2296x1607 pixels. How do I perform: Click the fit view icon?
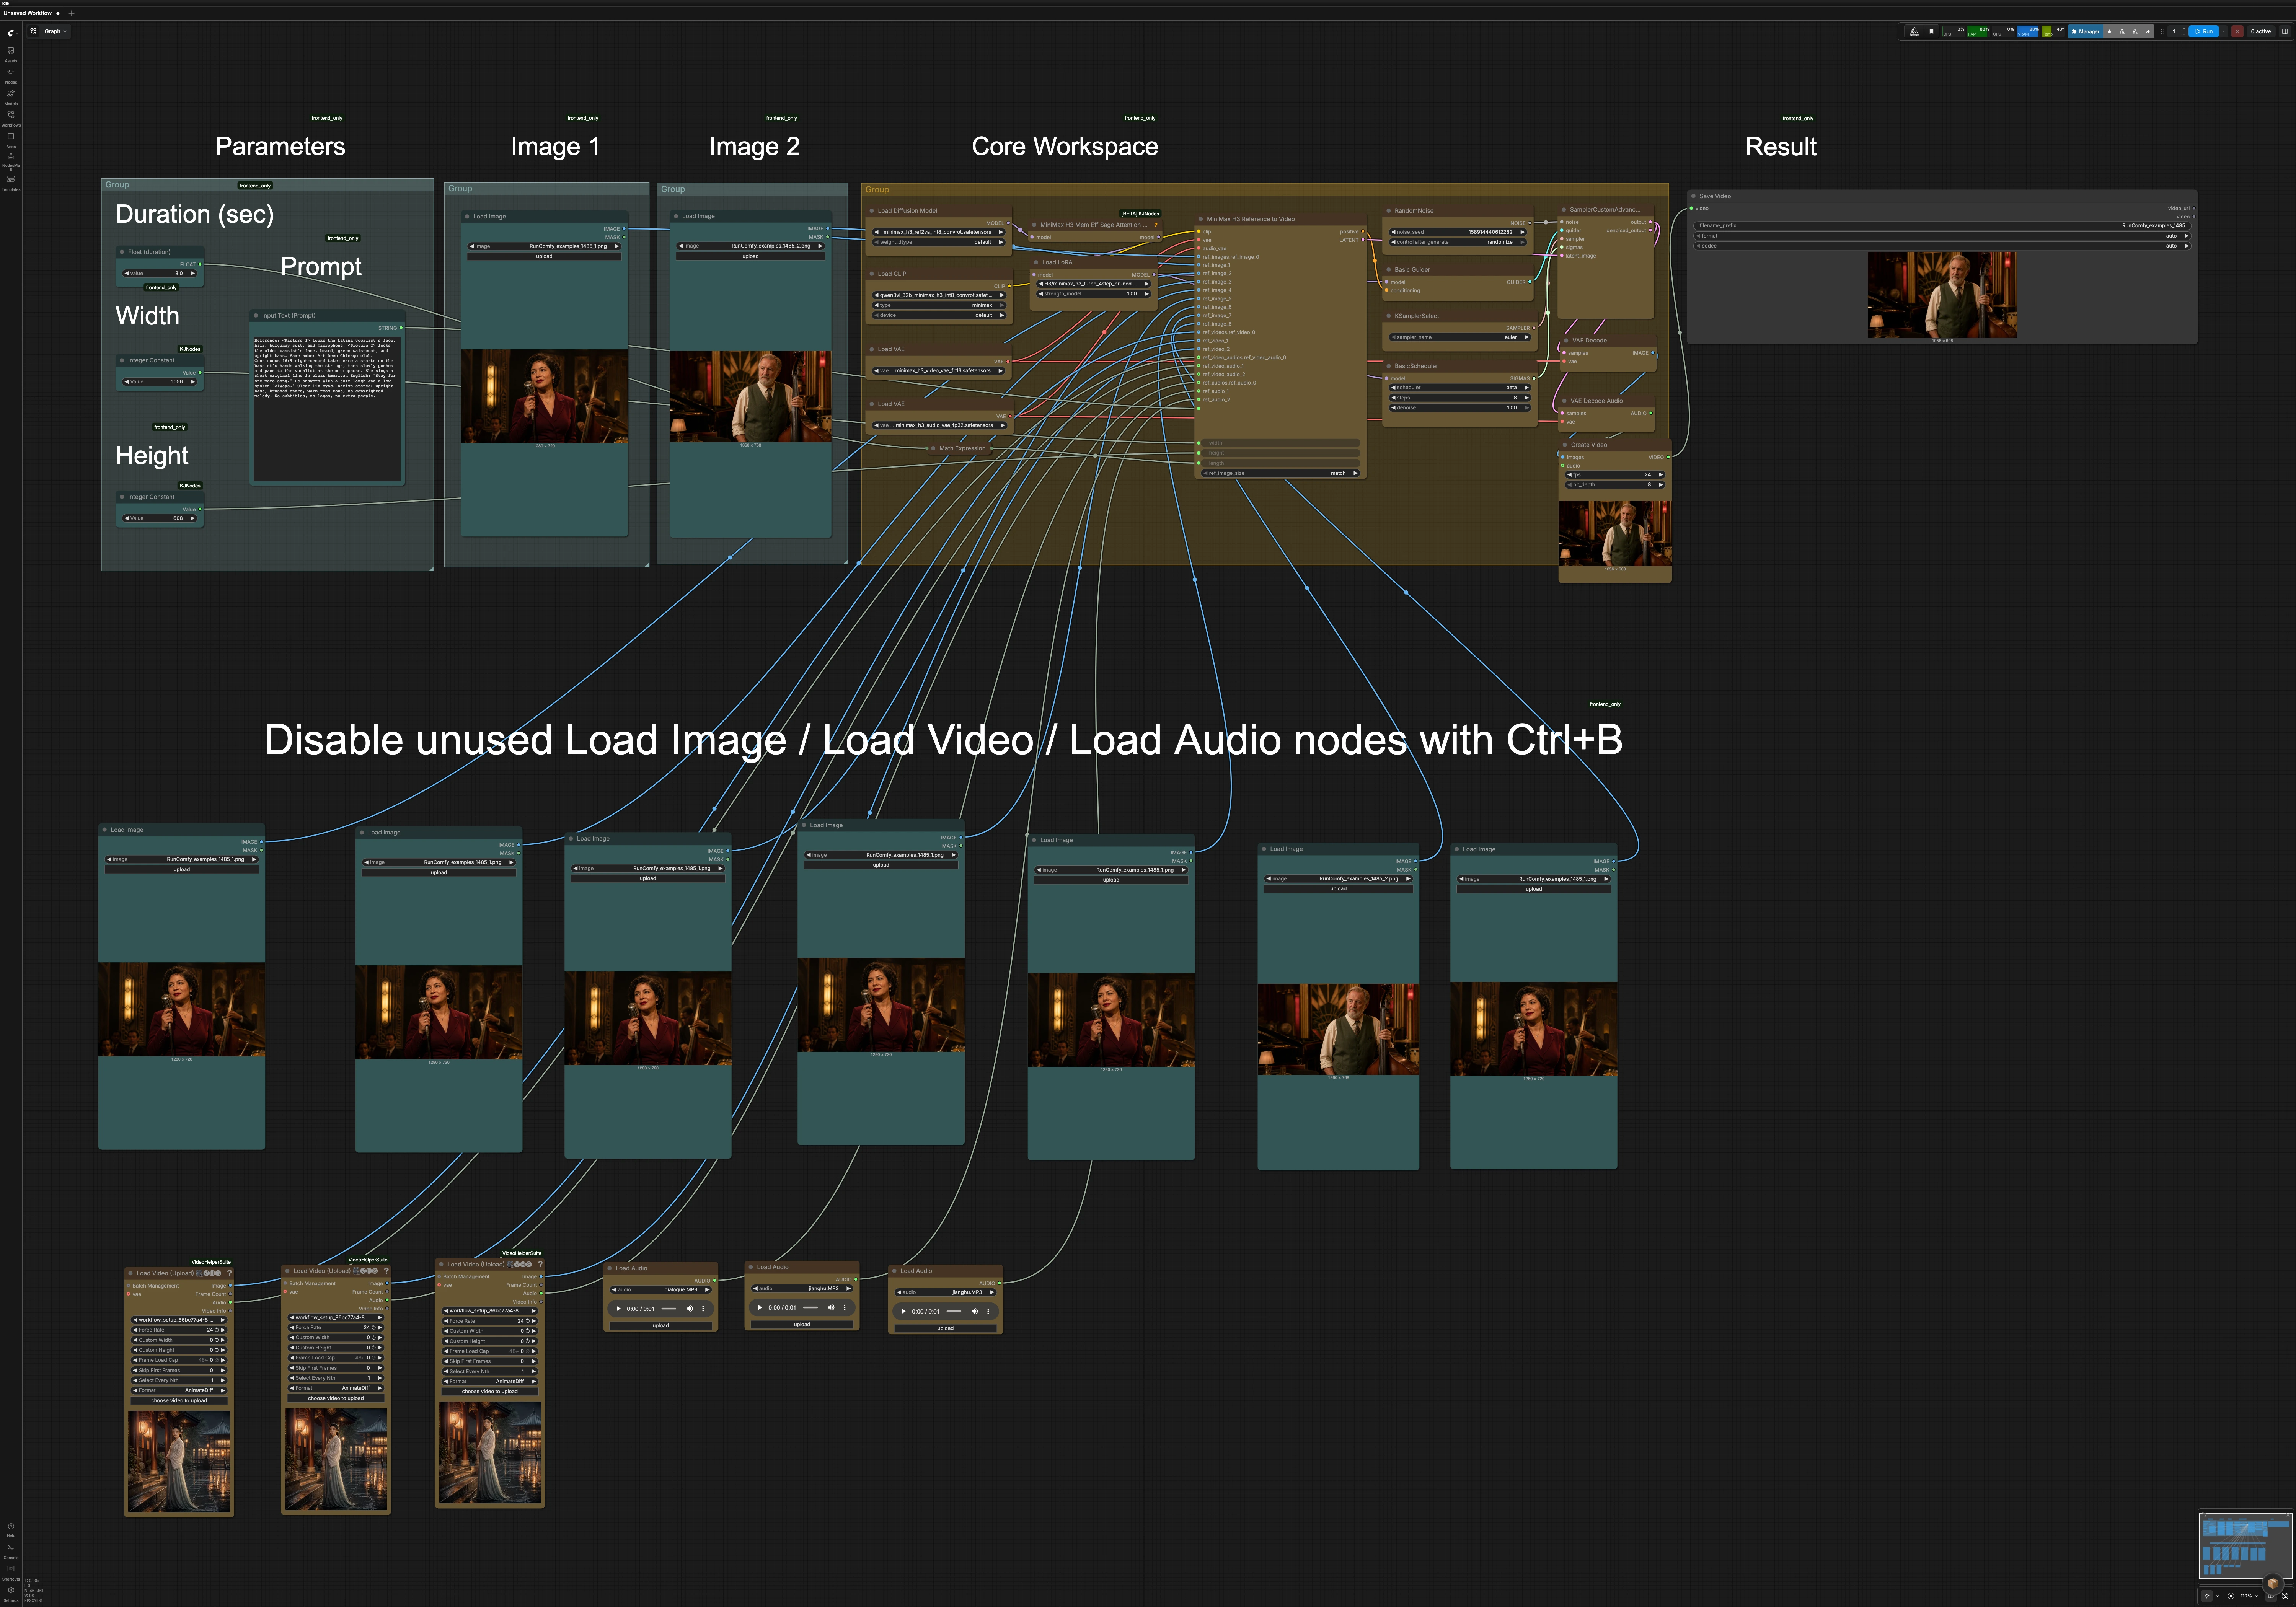tap(2231, 1596)
